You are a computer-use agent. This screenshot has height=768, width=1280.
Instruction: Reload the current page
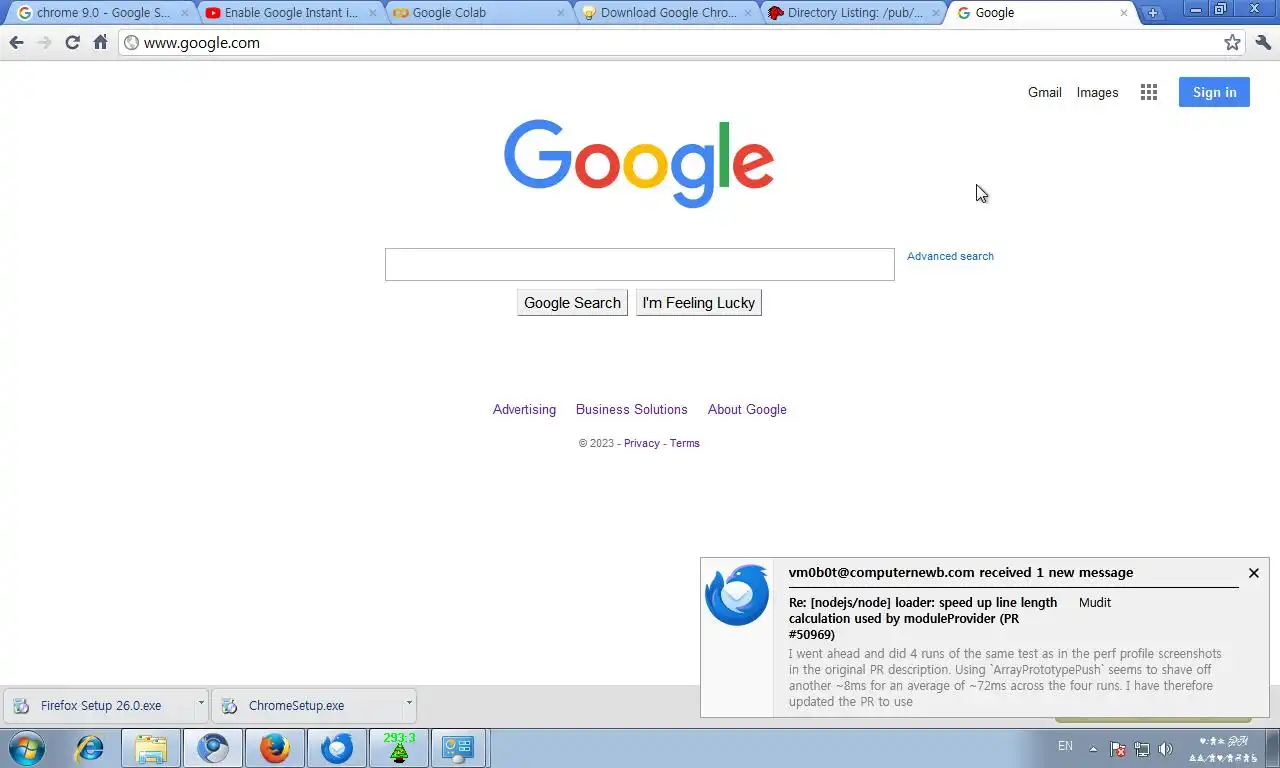pos(72,42)
